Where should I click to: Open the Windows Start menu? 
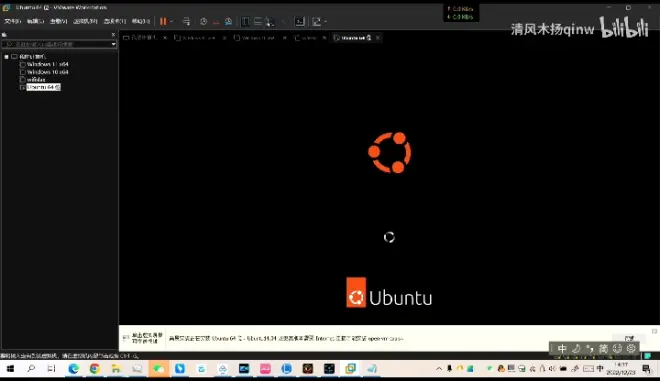pos(10,369)
